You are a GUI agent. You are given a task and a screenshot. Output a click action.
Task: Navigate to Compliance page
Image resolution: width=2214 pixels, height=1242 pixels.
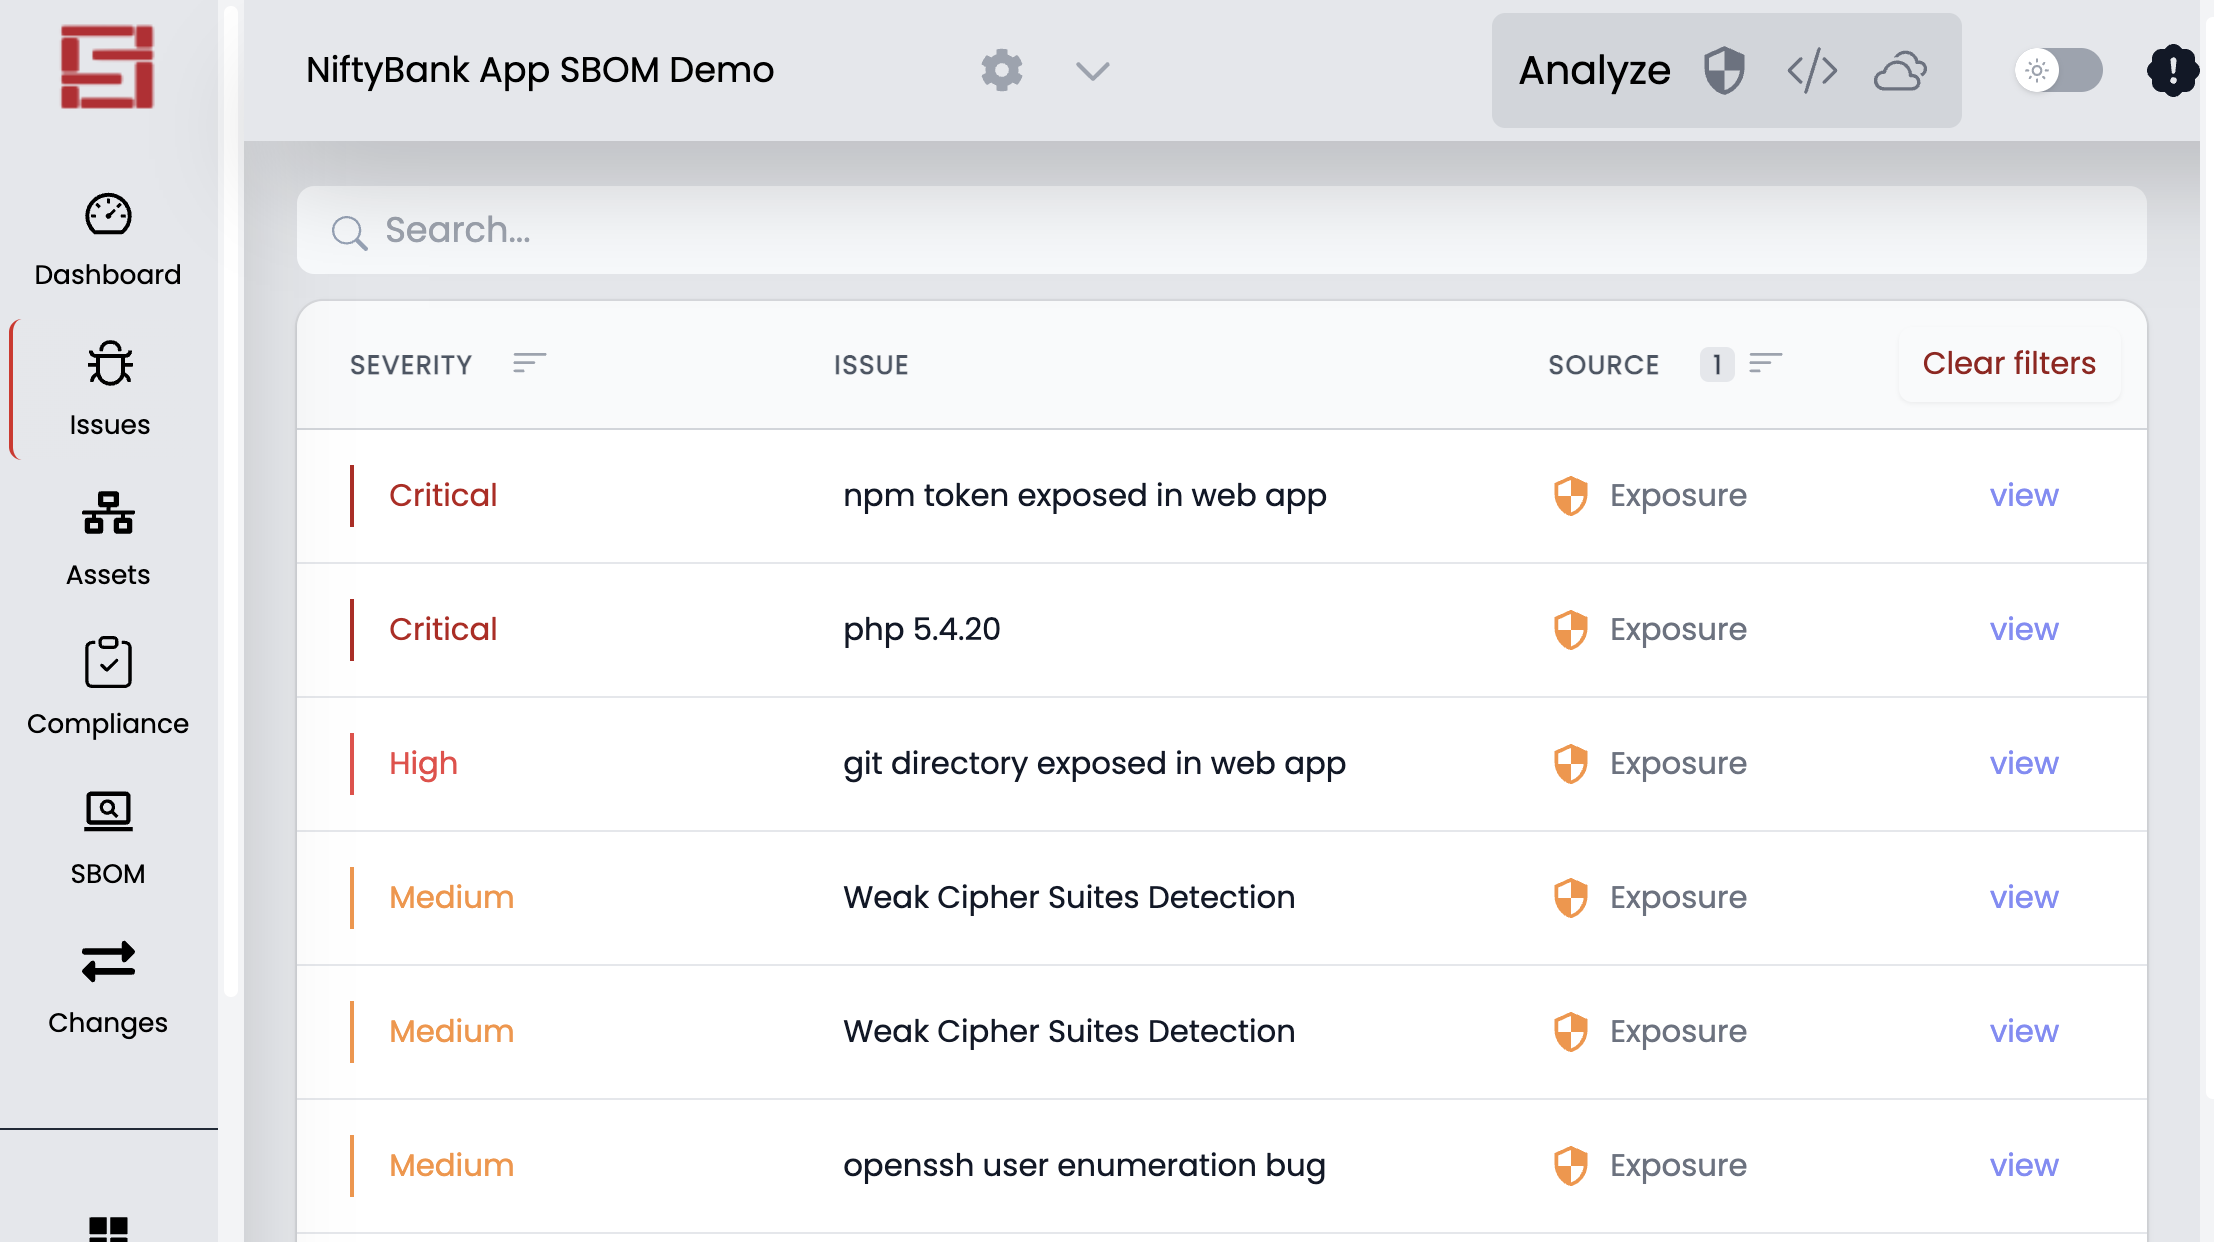pyautogui.click(x=108, y=688)
